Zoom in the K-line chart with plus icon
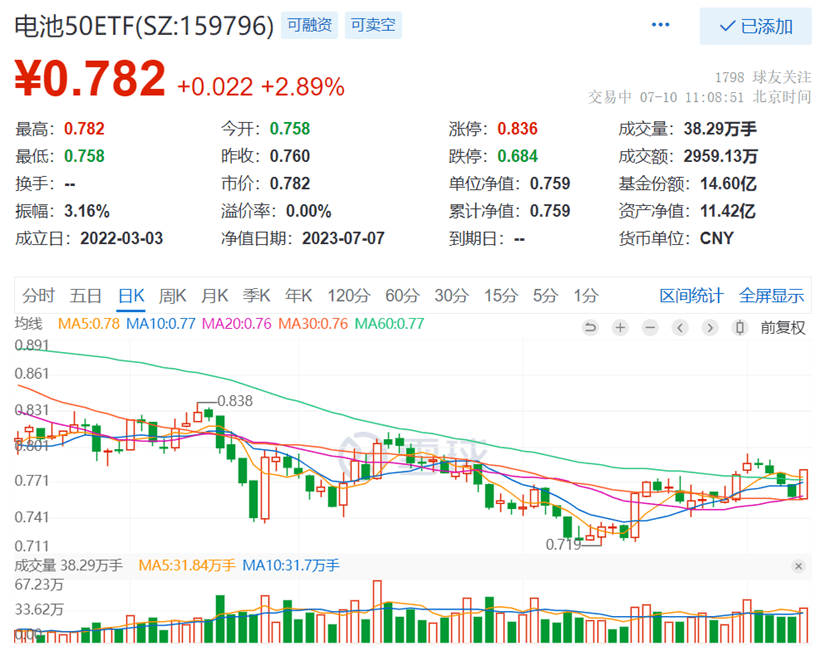831x646 pixels. (x=621, y=327)
